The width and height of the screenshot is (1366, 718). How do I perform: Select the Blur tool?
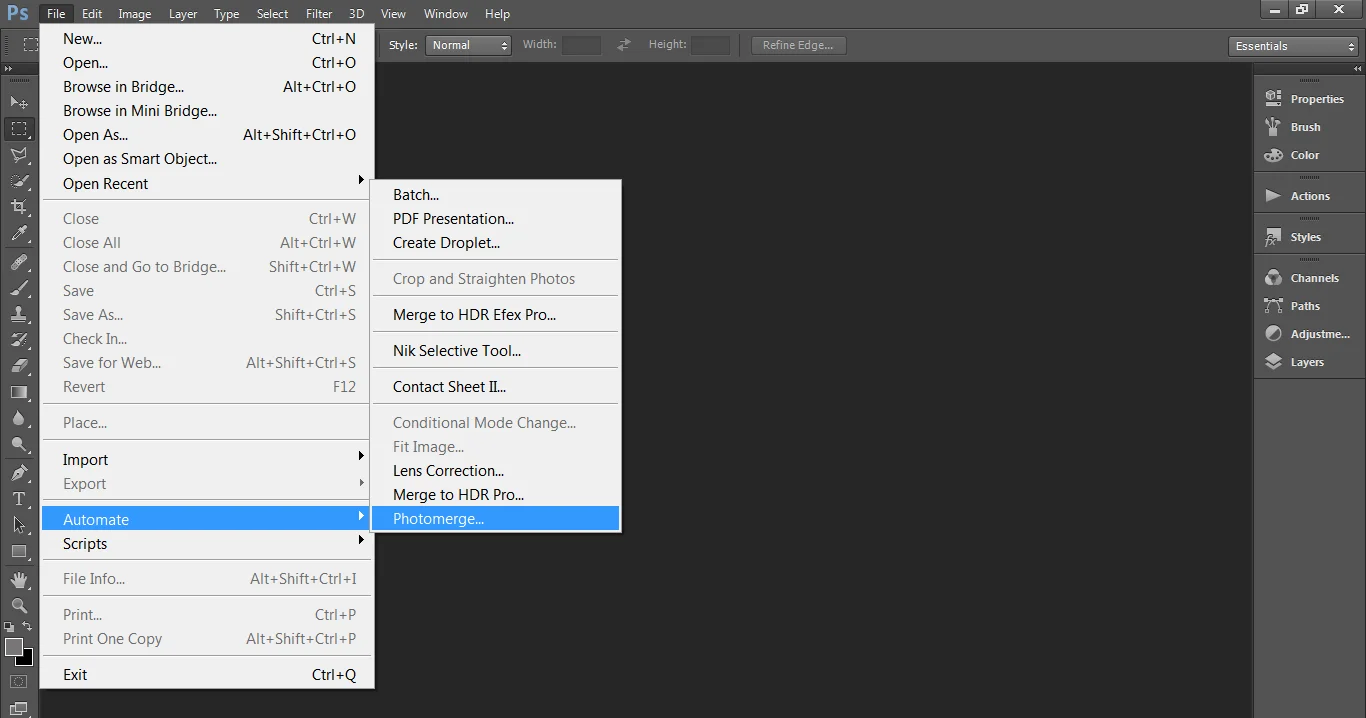pos(19,419)
